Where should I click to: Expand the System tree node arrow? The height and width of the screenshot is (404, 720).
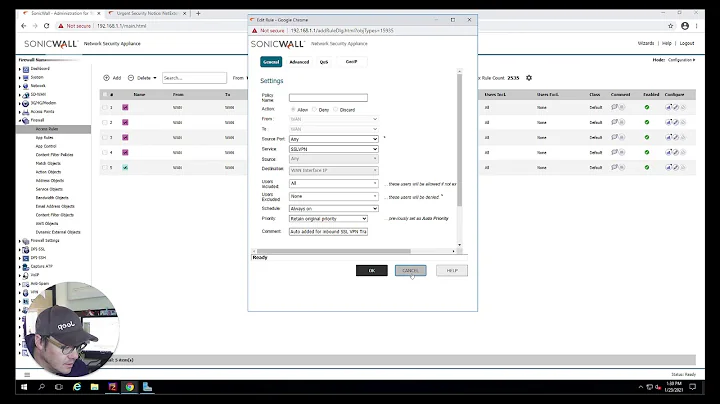[20, 78]
